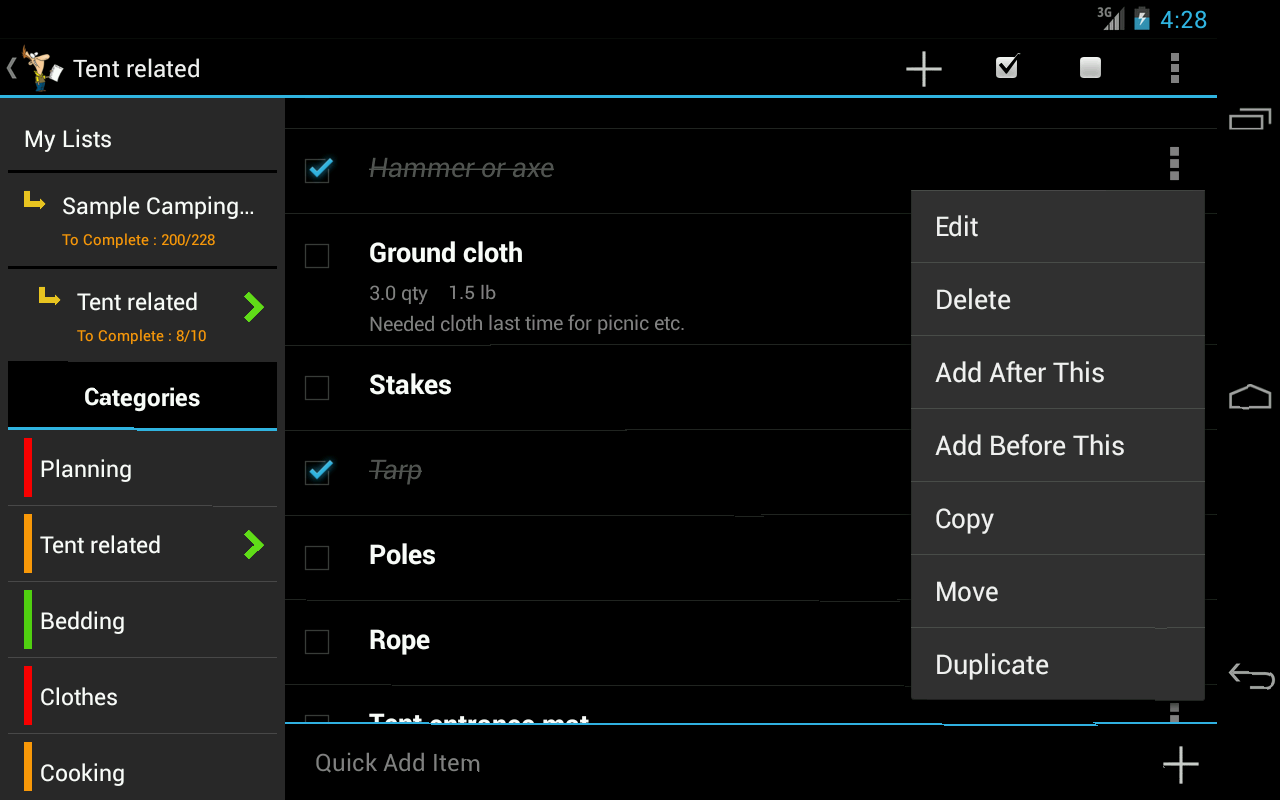Choose Add Before This option
The image size is (1280, 800).
[1058, 445]
